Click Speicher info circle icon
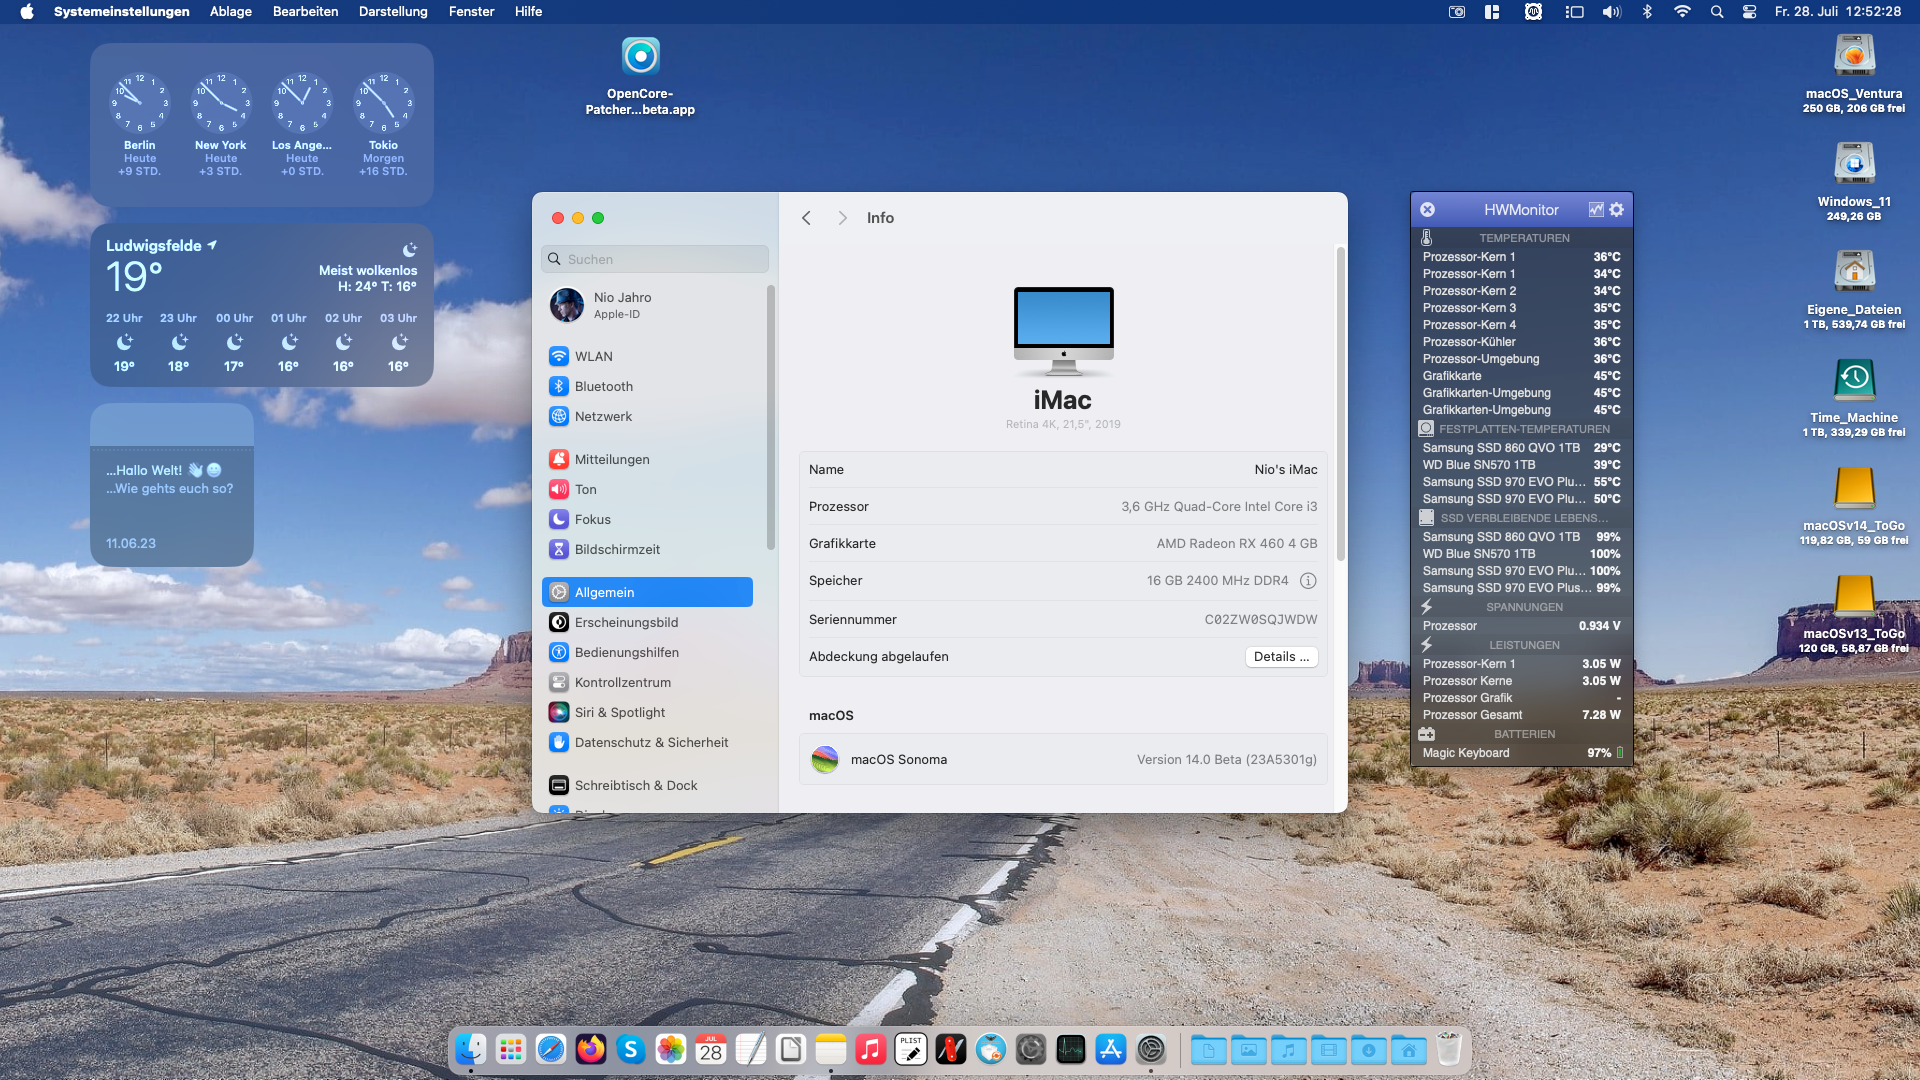Screen dimensions: 1920x1080 (1308, 581)
